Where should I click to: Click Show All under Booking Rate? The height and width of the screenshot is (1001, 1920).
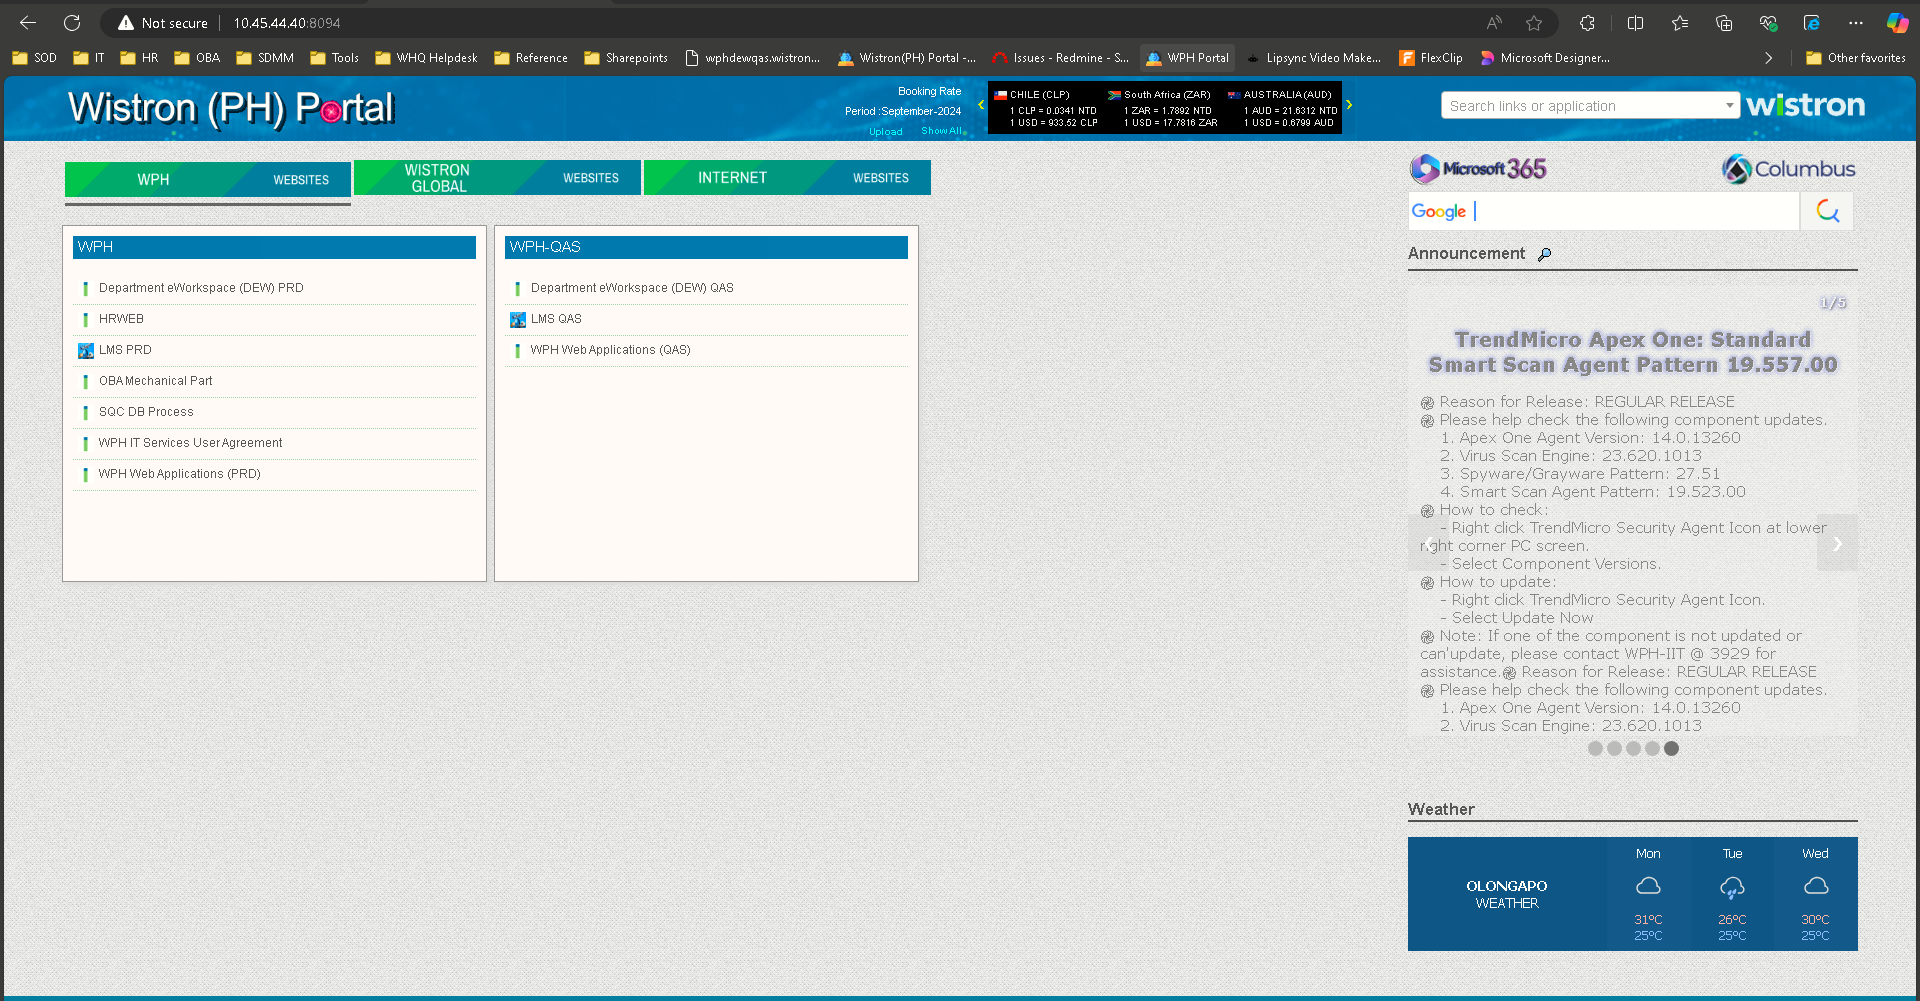942,131
